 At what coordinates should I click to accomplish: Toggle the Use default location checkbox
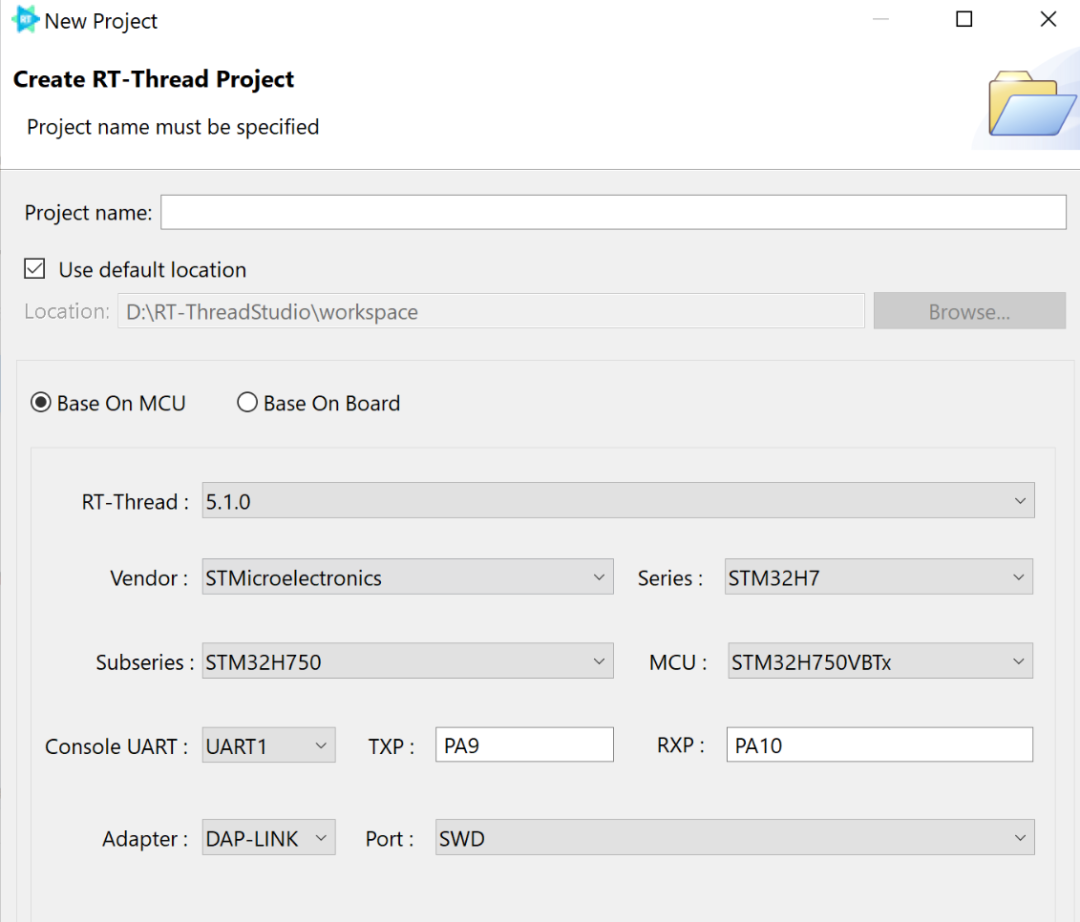35,270
